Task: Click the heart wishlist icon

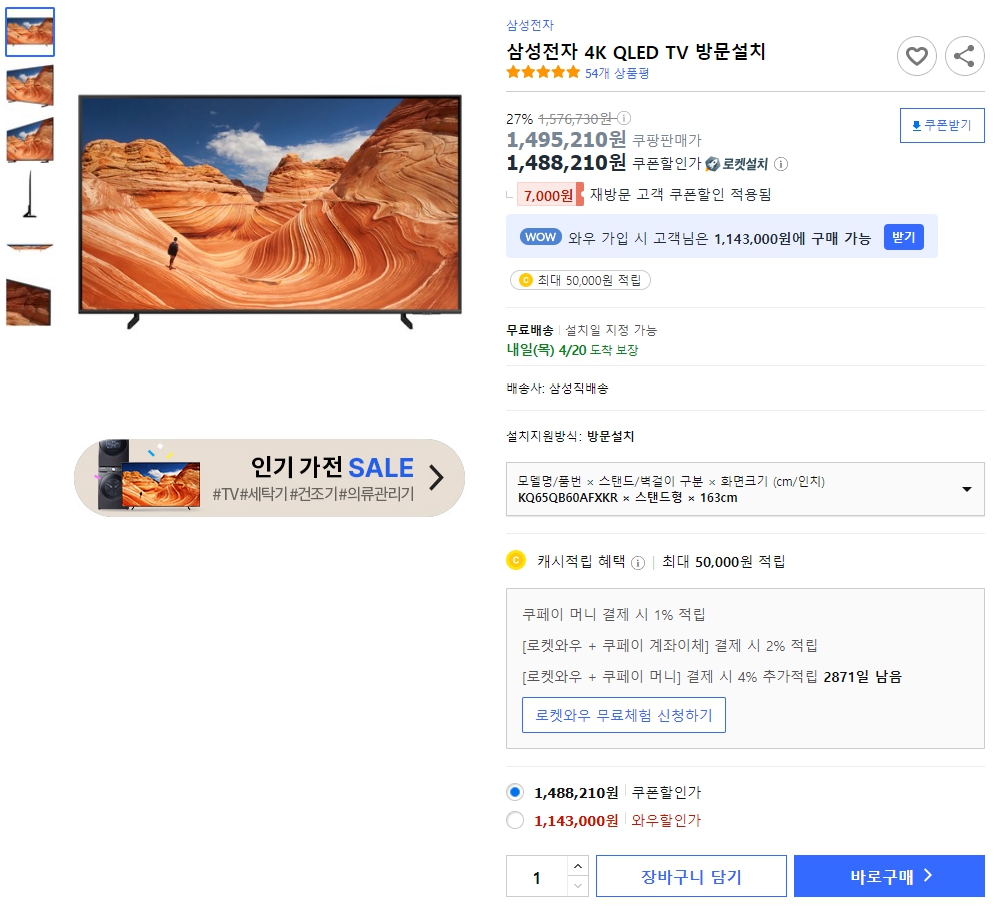Action: click(x=917, y=56)
